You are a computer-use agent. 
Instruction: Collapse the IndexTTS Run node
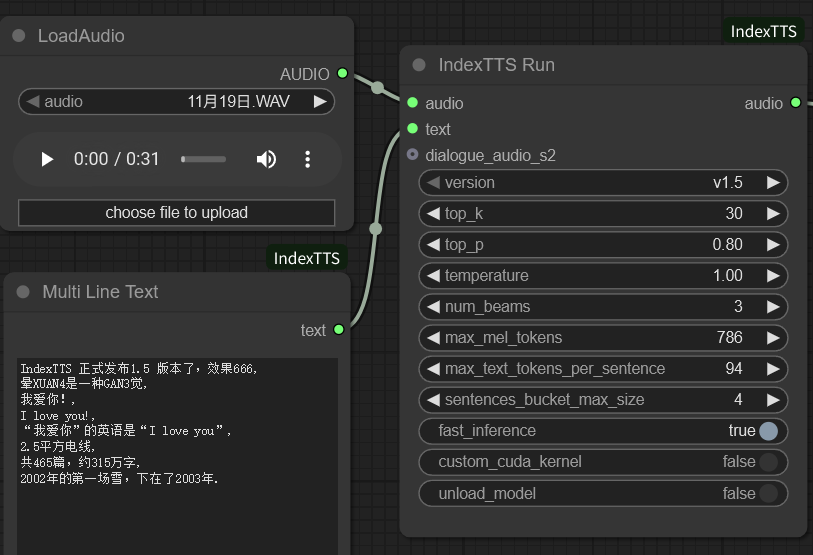tap(419, 65)
